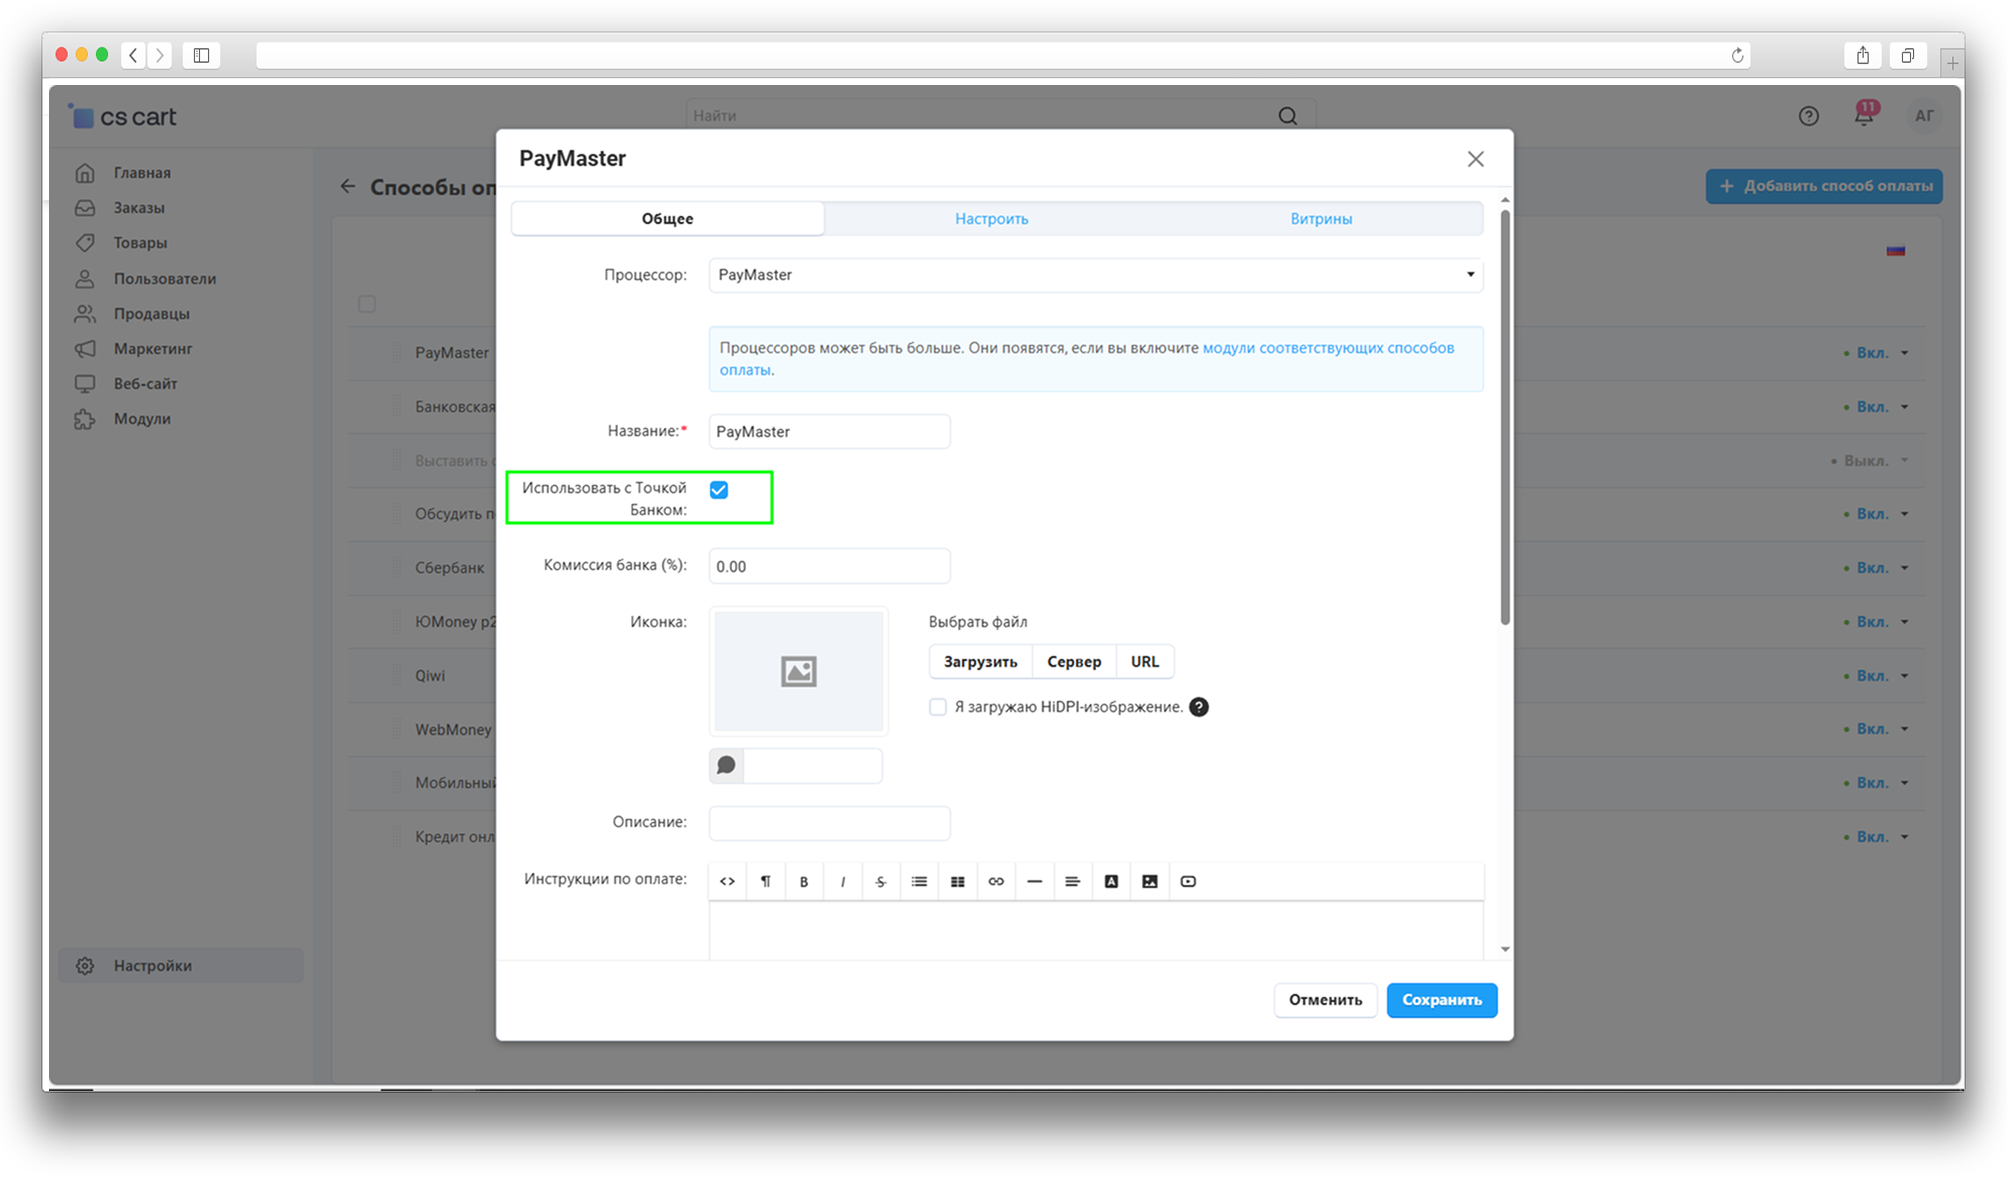Screen dimensions: 2013x1182
Task: Enable the HiDPI image upload checkbox
Action: (x=938, y=707)
